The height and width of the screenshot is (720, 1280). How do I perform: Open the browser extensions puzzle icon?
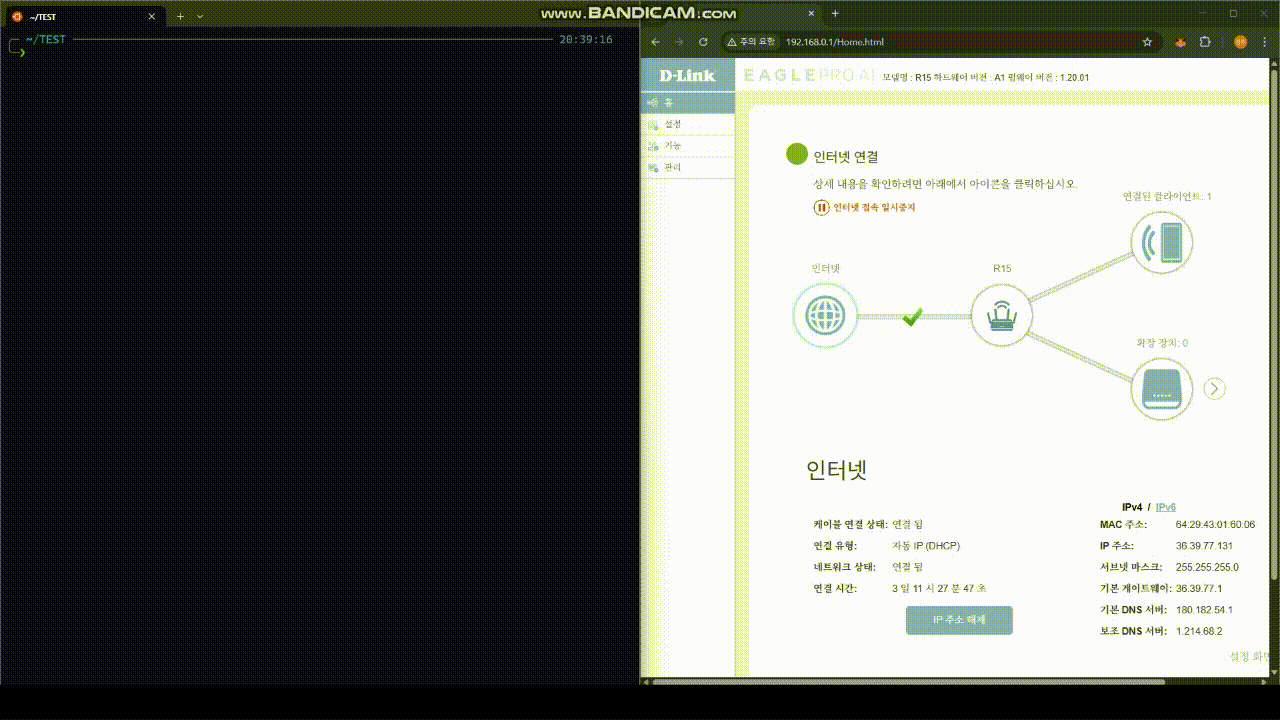pos(1205,42)
